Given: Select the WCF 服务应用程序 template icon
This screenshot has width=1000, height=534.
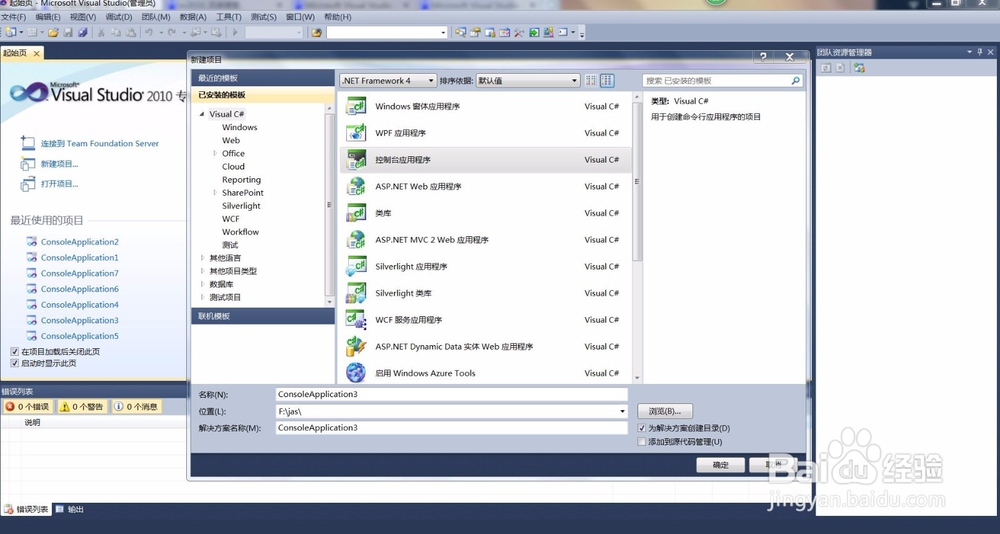Looking at the screenshot, I should [356, 320].
